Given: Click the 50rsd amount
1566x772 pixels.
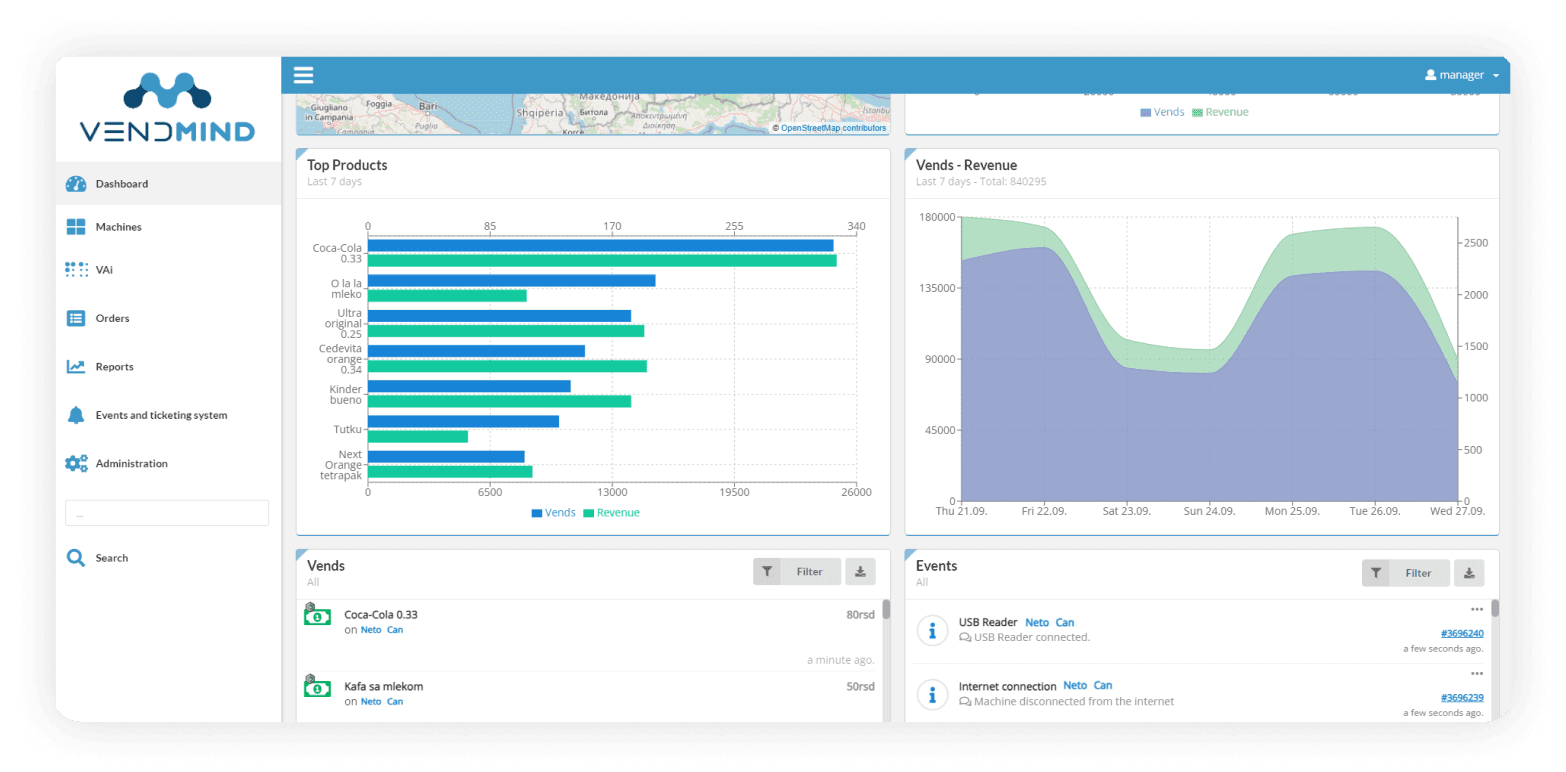Looking at the screenshot, I should pyautogui.click(x=860, y=687).
